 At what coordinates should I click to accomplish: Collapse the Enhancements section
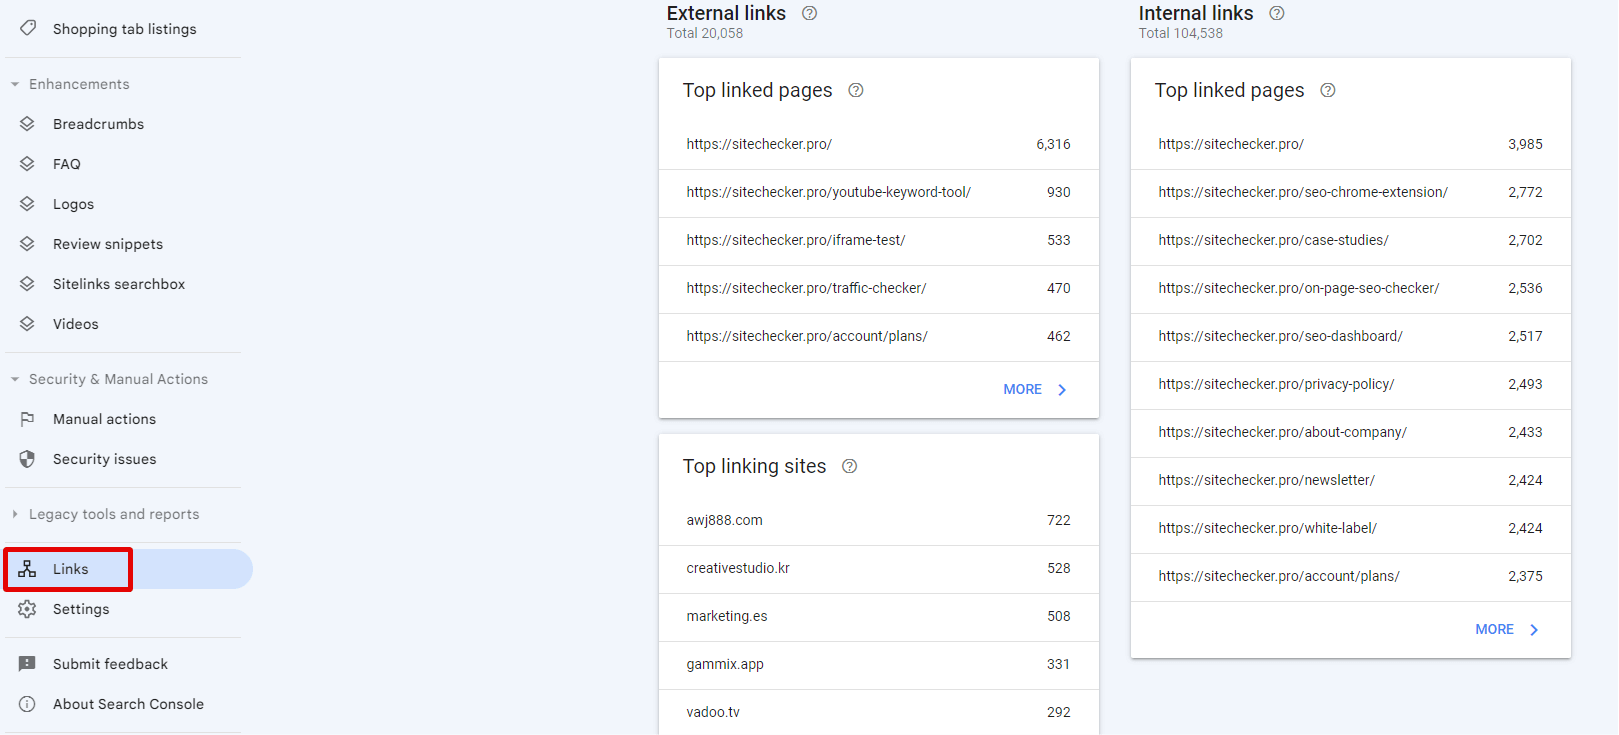coord(15,84)
